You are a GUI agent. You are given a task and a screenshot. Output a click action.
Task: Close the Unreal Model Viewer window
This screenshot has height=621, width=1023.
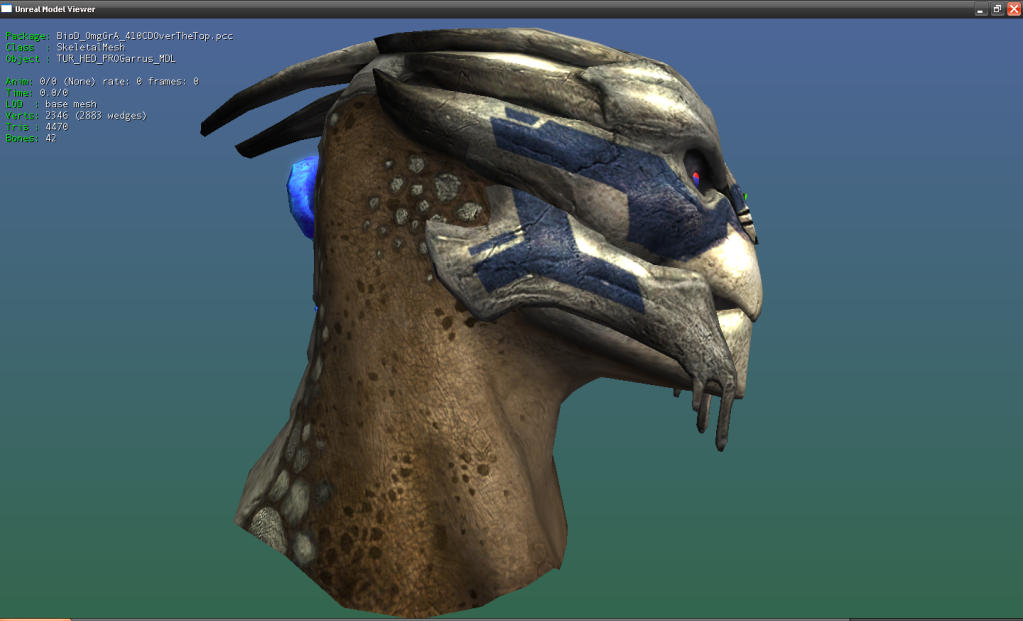point(1012,8)
